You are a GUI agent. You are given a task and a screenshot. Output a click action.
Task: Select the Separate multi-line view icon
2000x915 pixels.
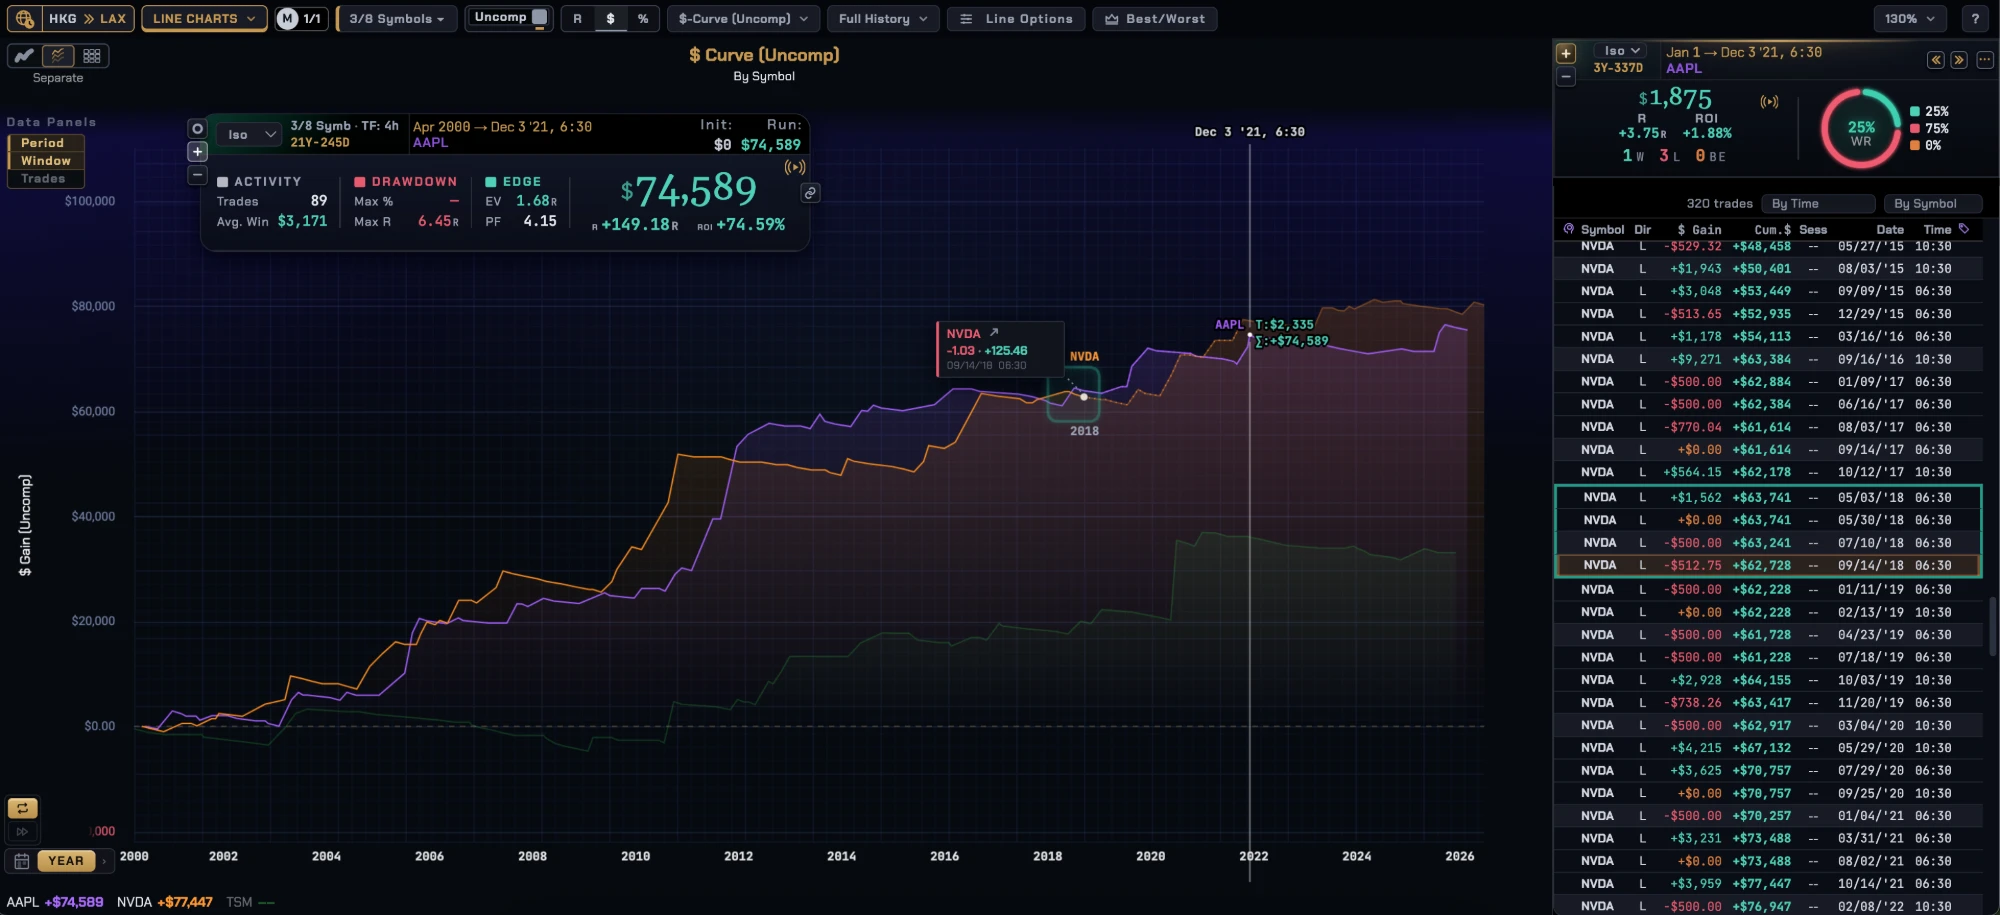(58, 56)
